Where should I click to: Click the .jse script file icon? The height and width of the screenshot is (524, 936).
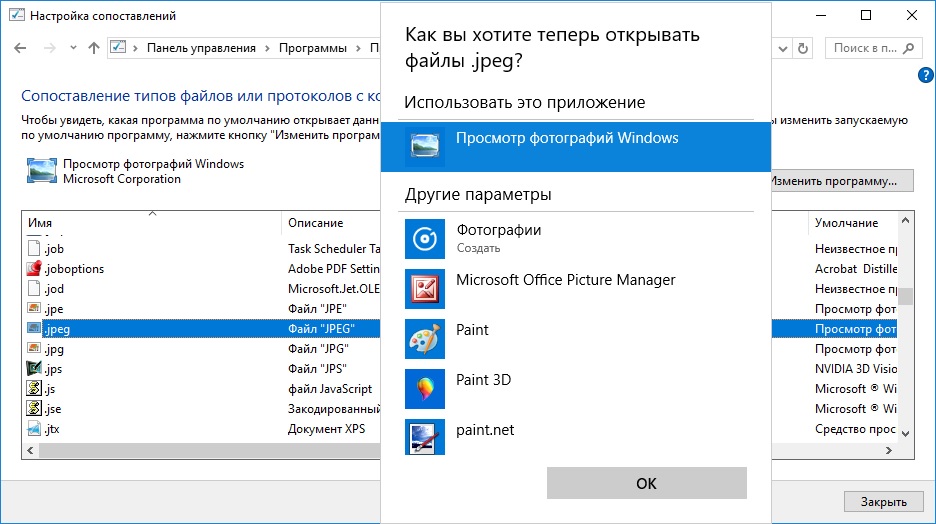[34, 408]
